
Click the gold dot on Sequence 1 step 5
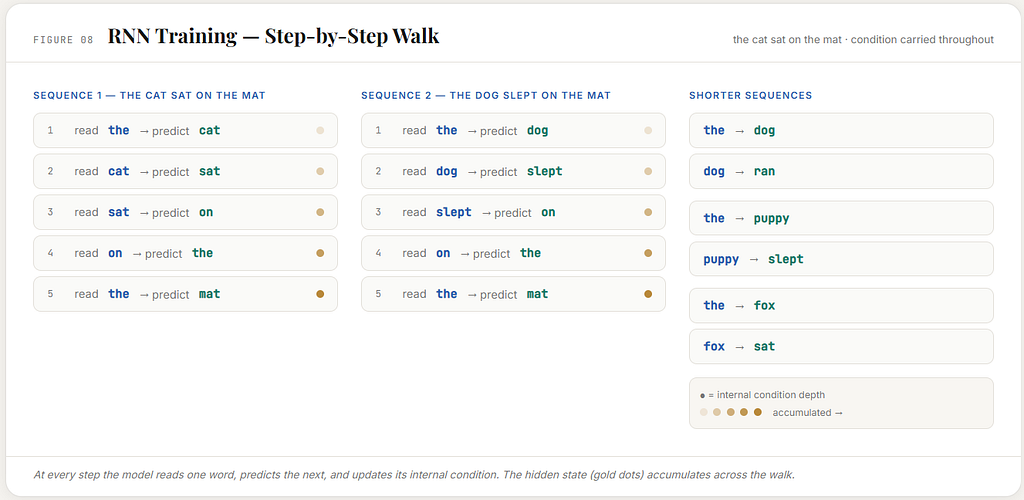coord(320,294)
